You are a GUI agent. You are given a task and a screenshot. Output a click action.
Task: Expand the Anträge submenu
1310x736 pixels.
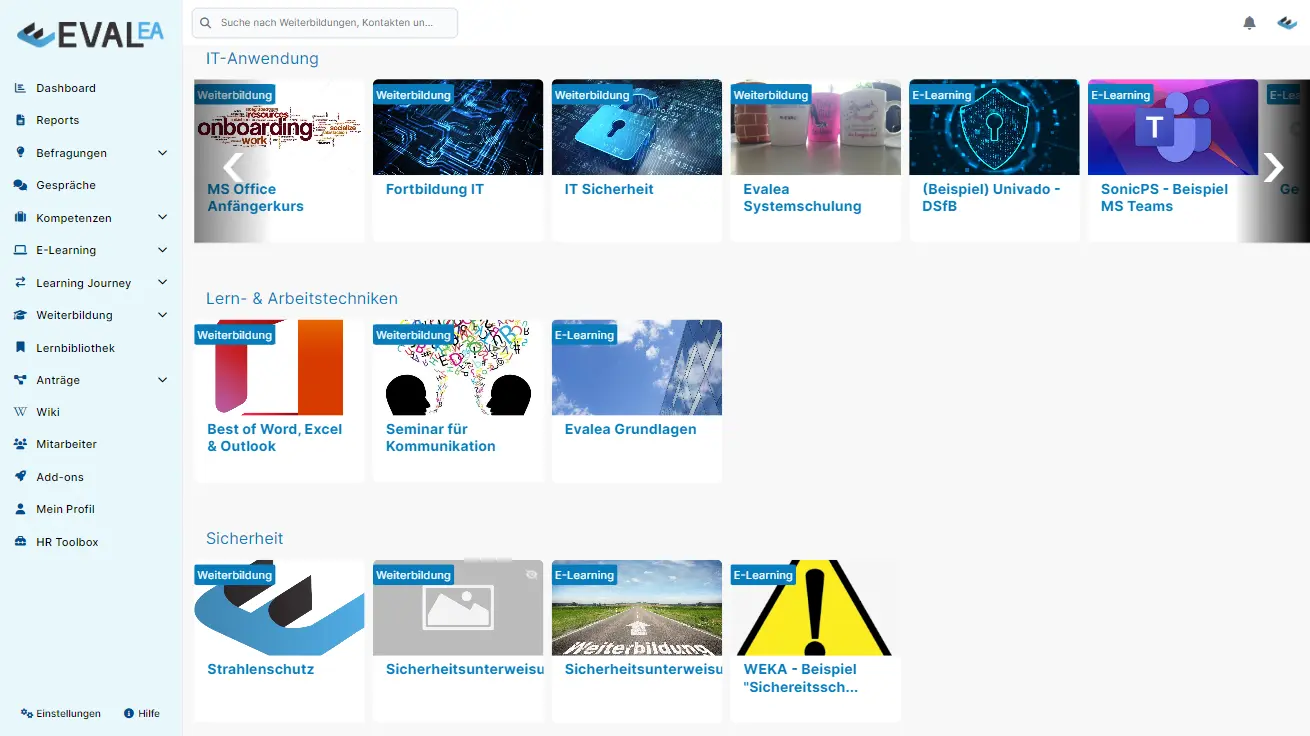click(163, 380)
